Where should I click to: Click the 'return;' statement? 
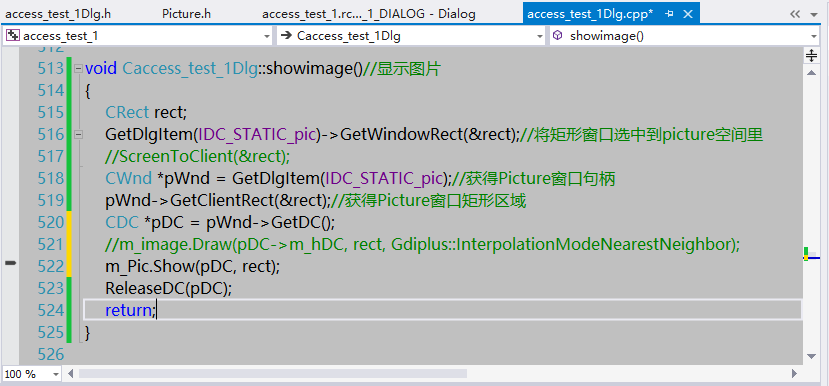click(x=130, y=311)
